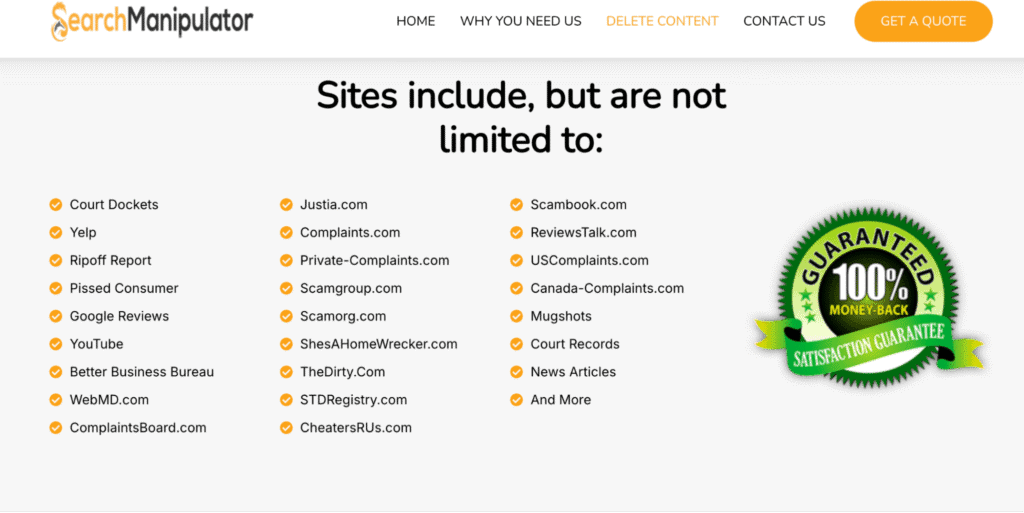This screenshot has width=1024, height=513.
Task: Click the 100% Money-Back Guaranteed badge
Action: [869, 297]
